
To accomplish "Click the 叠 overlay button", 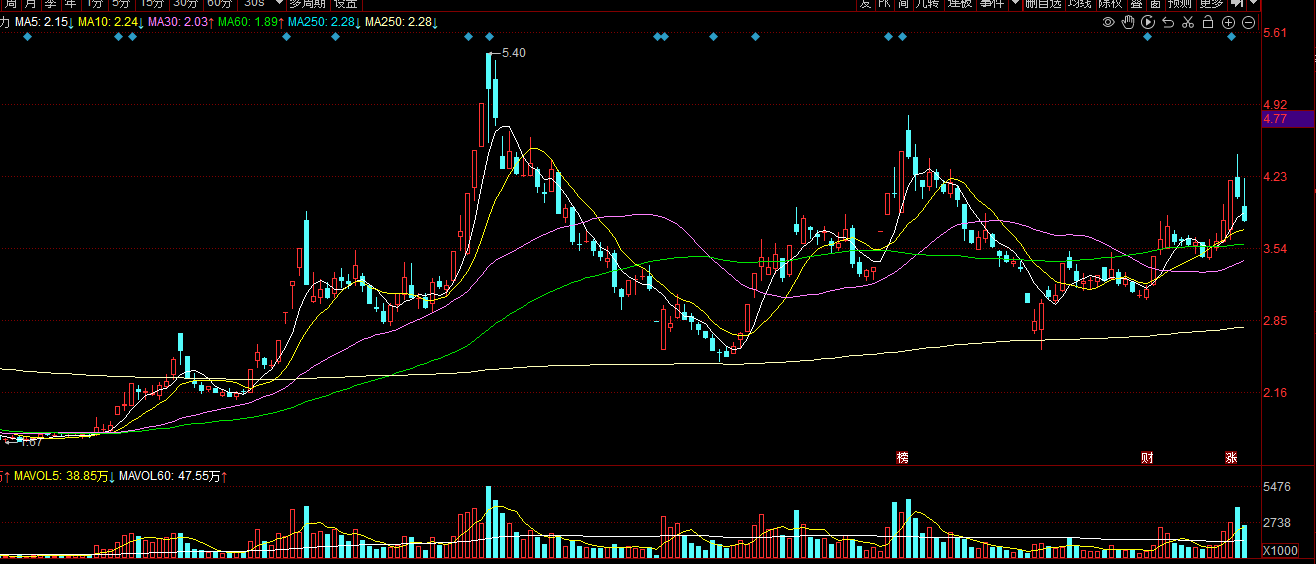I will (1137, 4).
